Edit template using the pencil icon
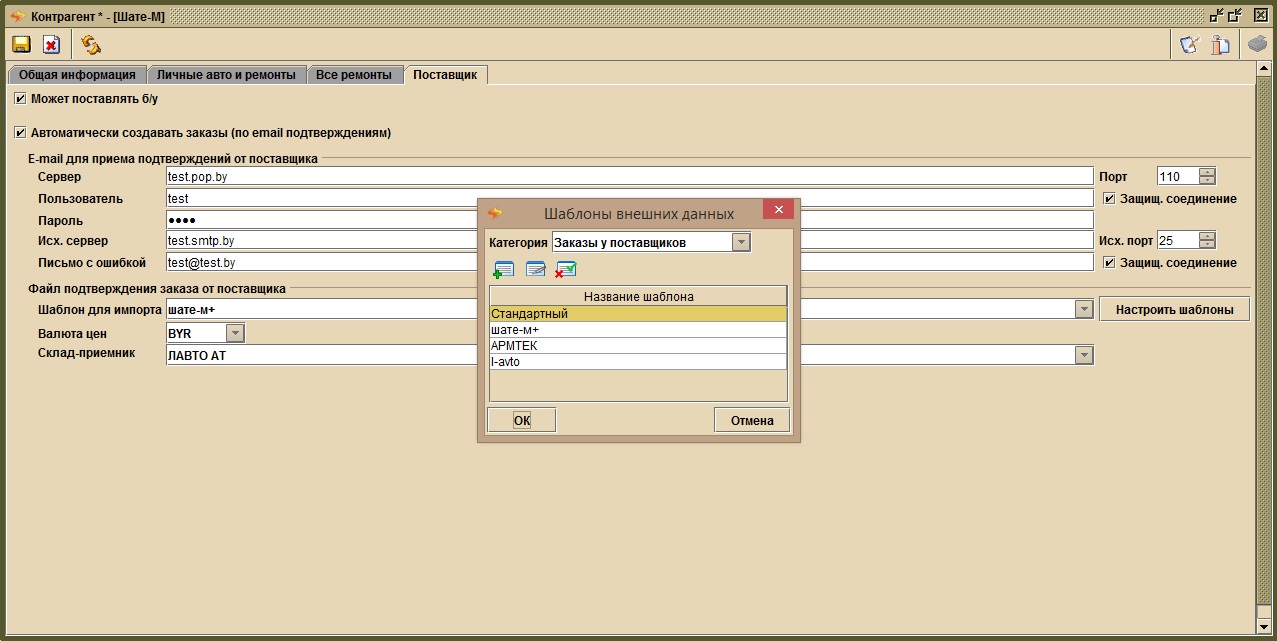 [535, 269]
